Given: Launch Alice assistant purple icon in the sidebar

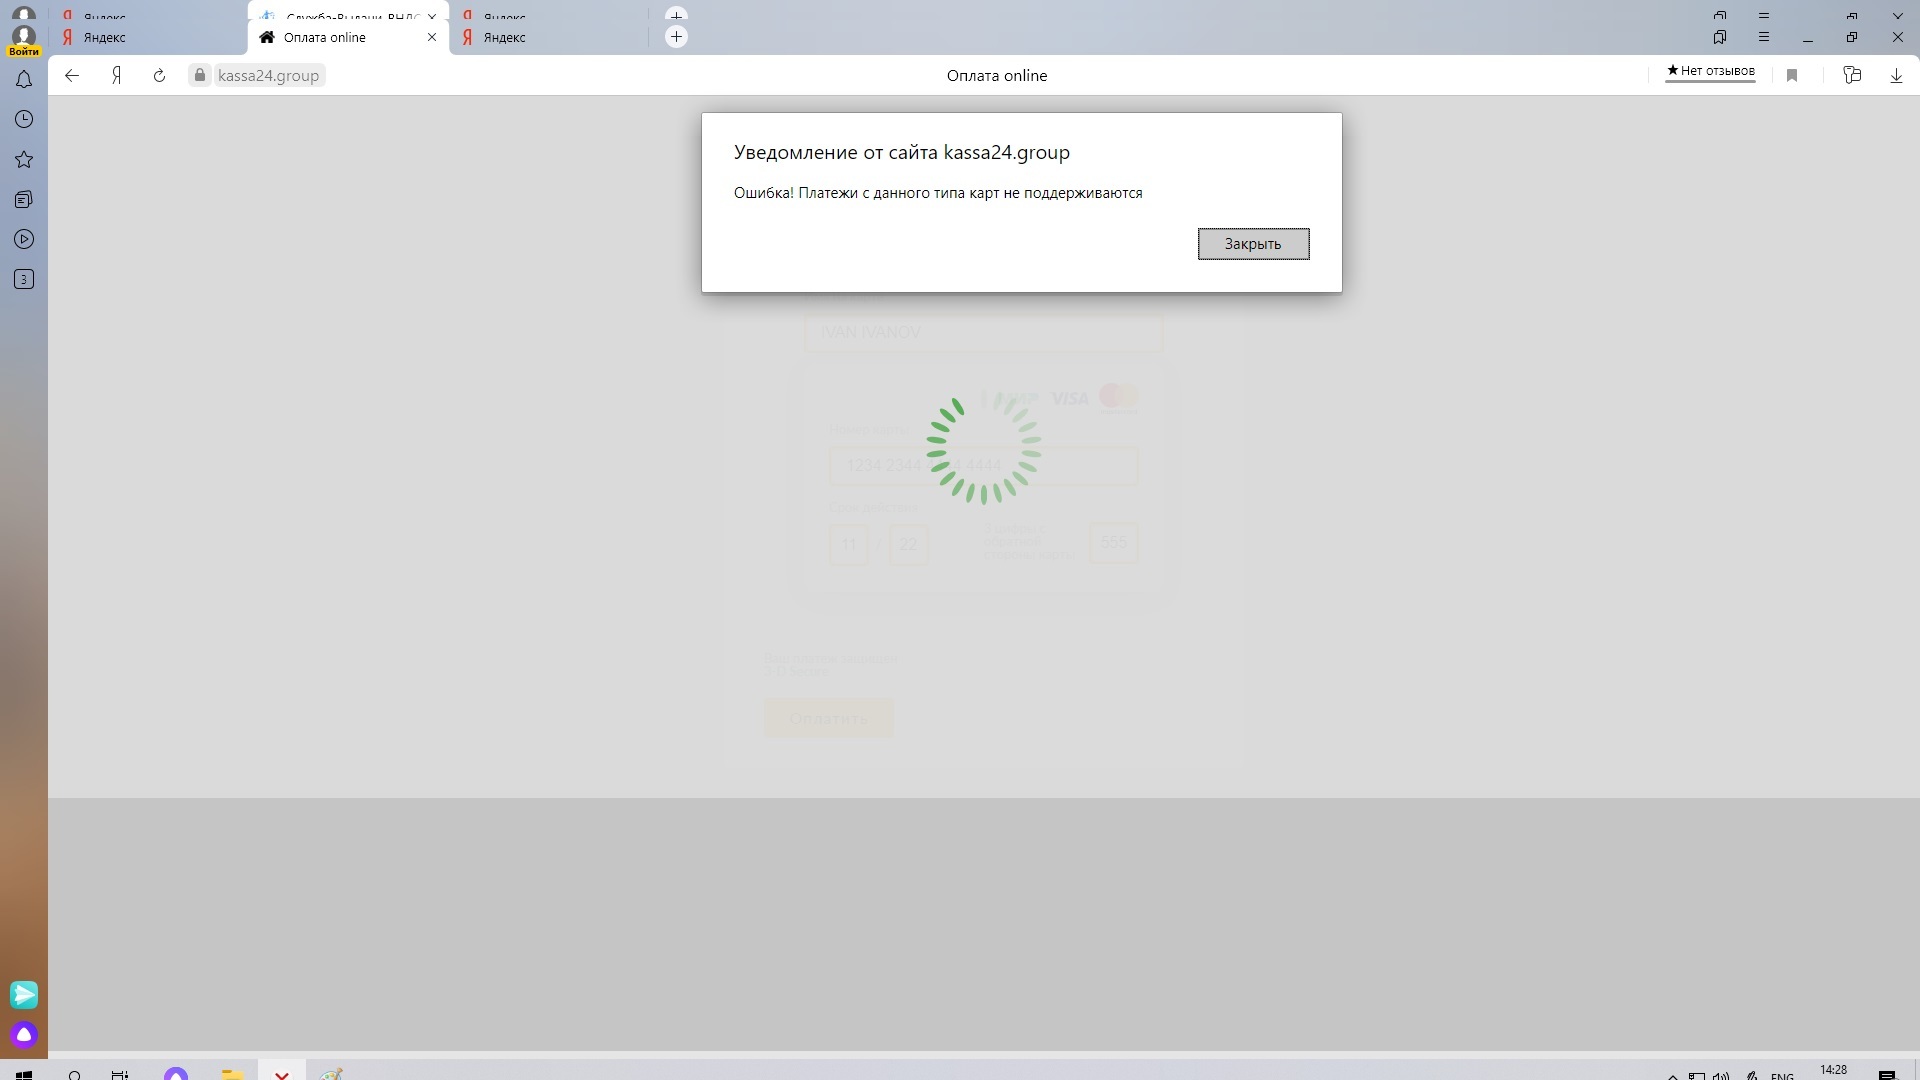Looking at the screenshot, I should tap(24, 1035).
